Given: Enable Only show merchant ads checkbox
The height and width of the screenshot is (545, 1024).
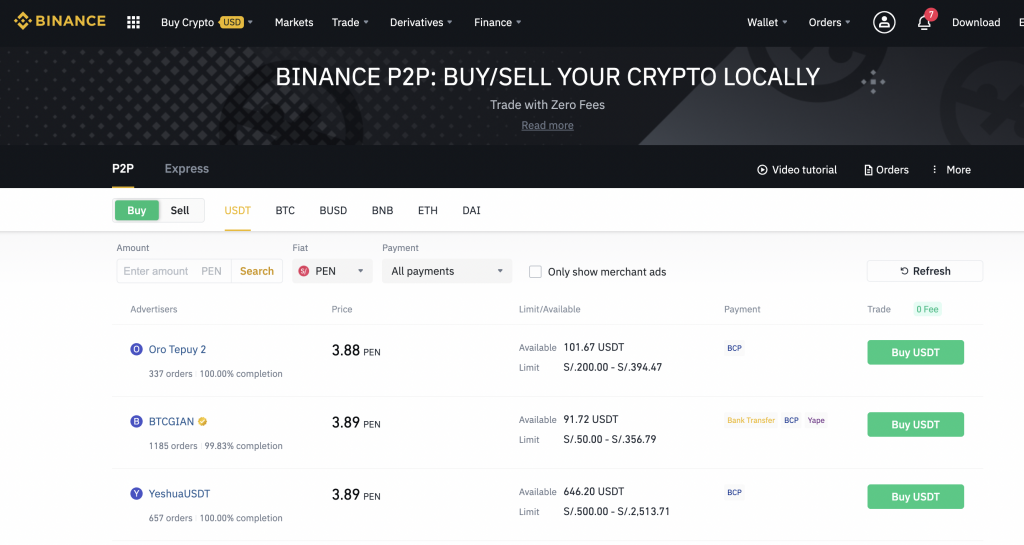Looking at the screenshot, I should point(535,272).
